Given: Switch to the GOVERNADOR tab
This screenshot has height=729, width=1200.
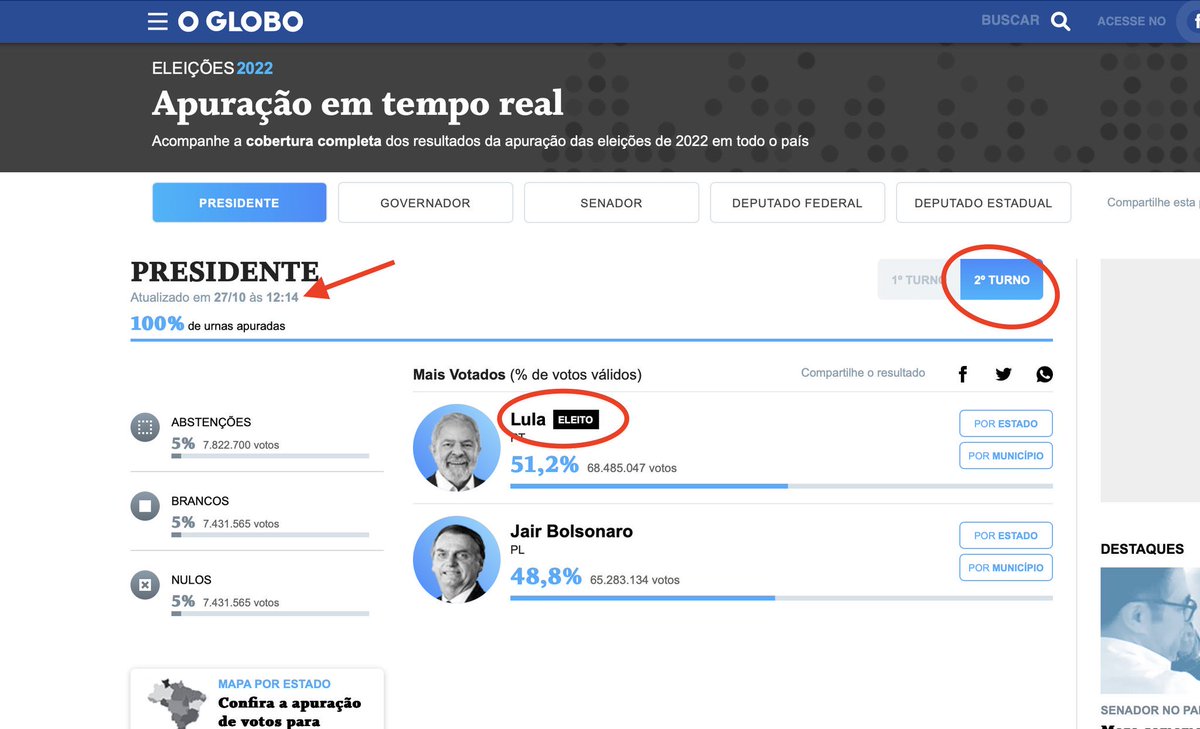Looking at the screenshot, I should point(425,202).
